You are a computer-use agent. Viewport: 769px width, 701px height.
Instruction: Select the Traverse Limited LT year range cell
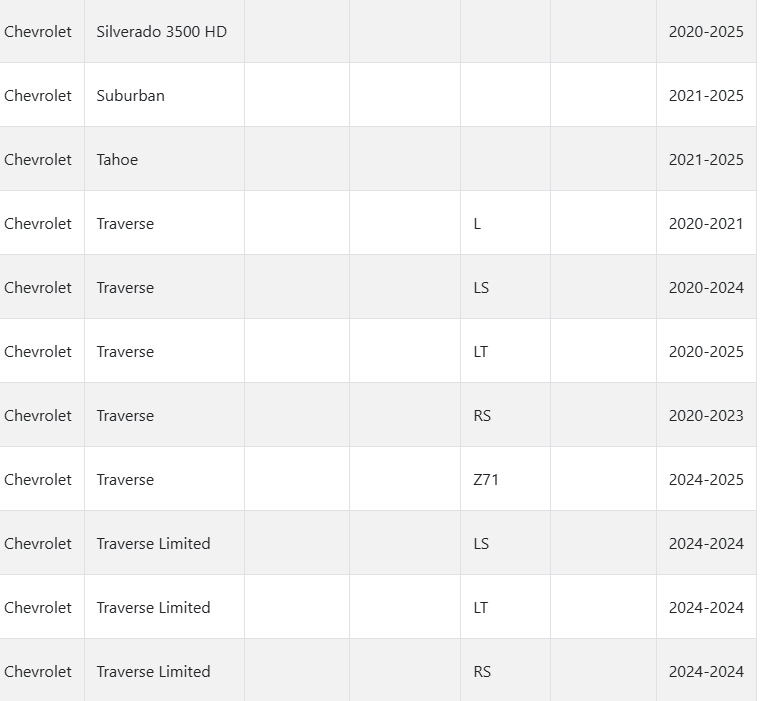pyautogui.click(x=706, y=608)
